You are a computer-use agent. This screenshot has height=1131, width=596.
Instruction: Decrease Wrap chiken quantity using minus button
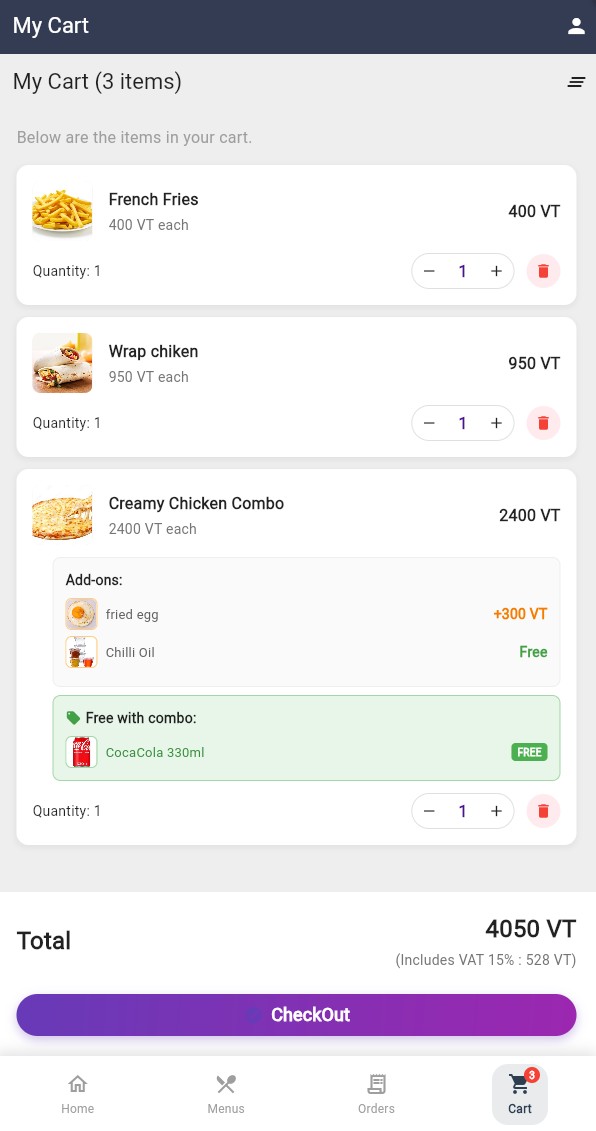[x=429, y=423]
